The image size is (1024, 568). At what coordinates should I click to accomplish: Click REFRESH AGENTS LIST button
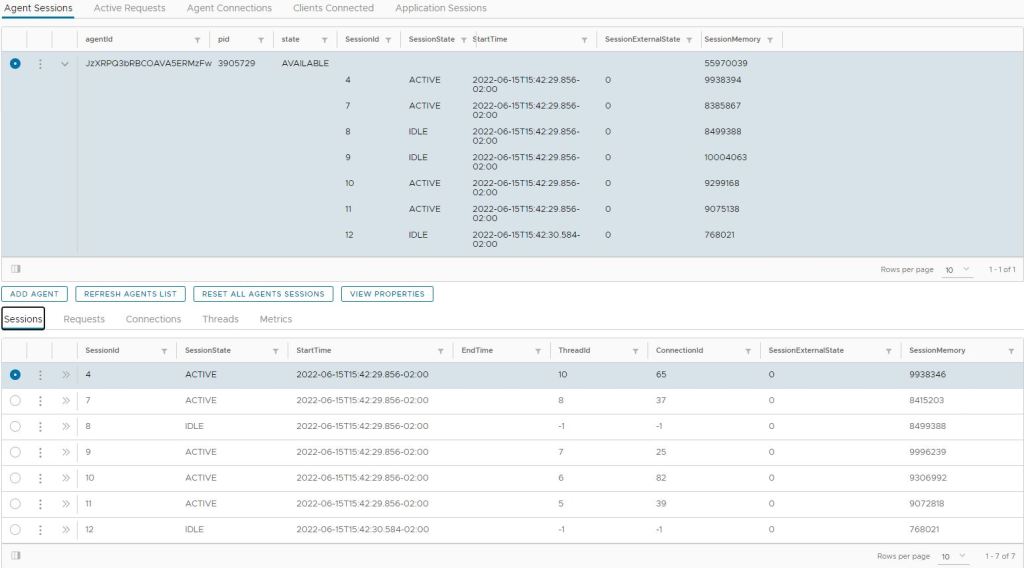point(131,294)
